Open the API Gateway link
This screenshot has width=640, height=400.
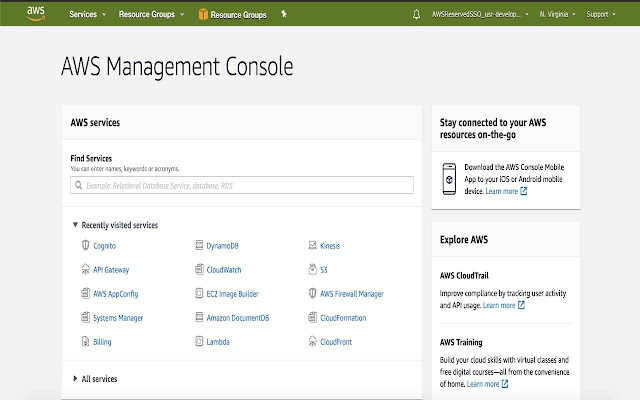pyautogui.click(x=111, y=270)
